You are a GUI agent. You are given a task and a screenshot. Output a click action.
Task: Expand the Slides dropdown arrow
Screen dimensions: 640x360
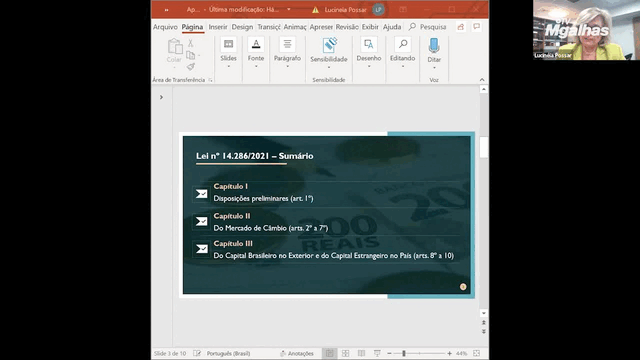229,66
